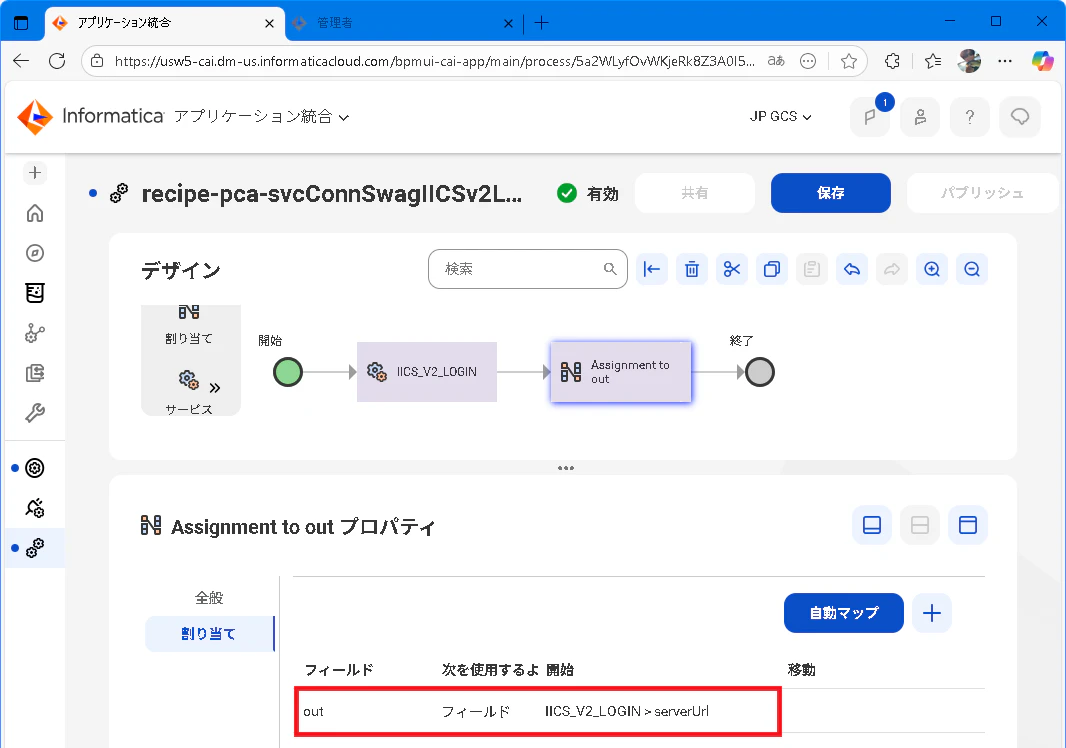Image resolution: width=1066 pixels, height=748 pixels.
Task: Expand the step palette double chevron
Action: pyautogui.click(x=215, y=388)
